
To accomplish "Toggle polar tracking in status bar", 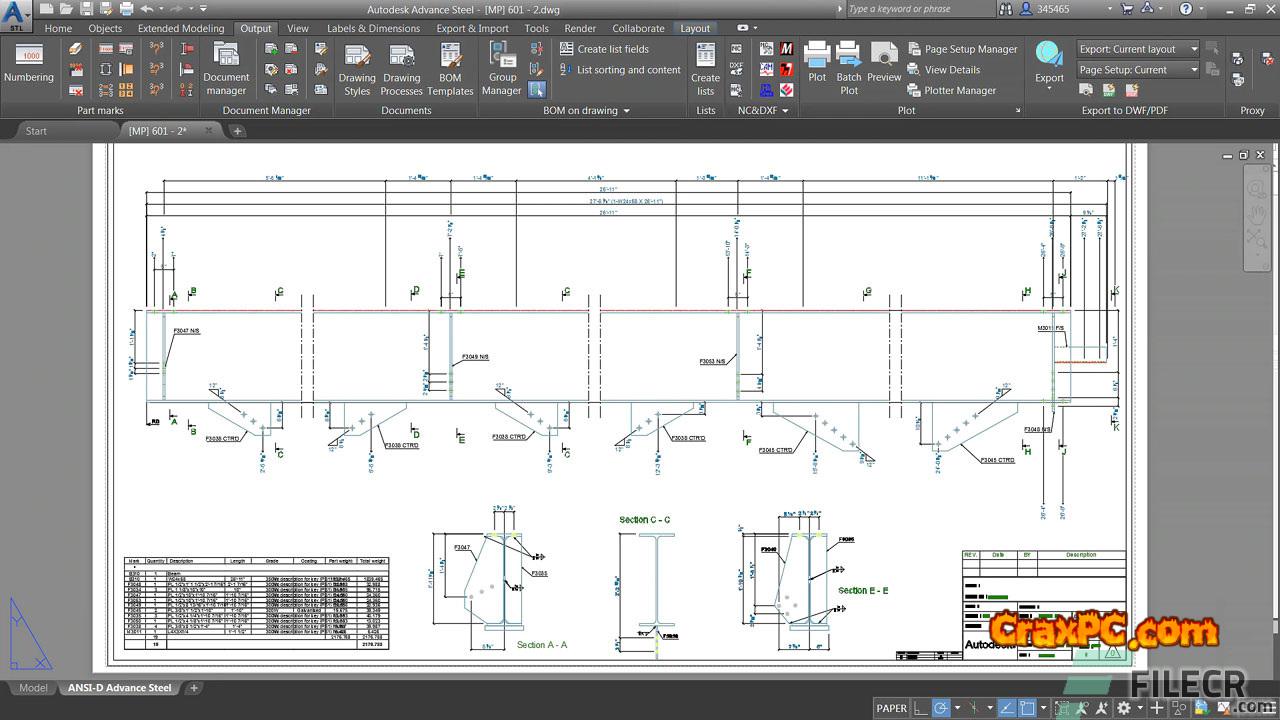I will [940, 708].
